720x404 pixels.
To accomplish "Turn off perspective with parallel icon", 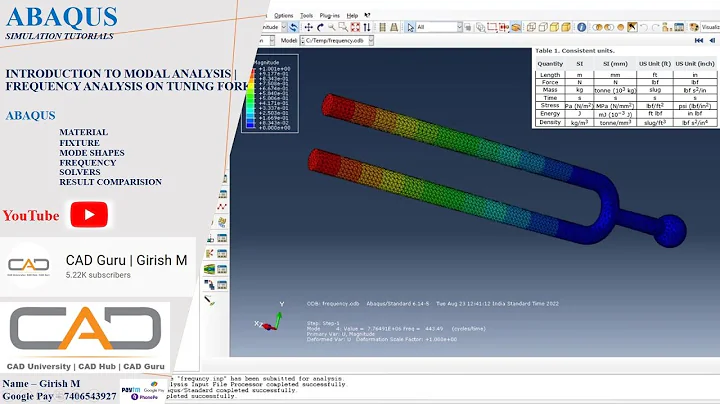I will coord(382,28).
